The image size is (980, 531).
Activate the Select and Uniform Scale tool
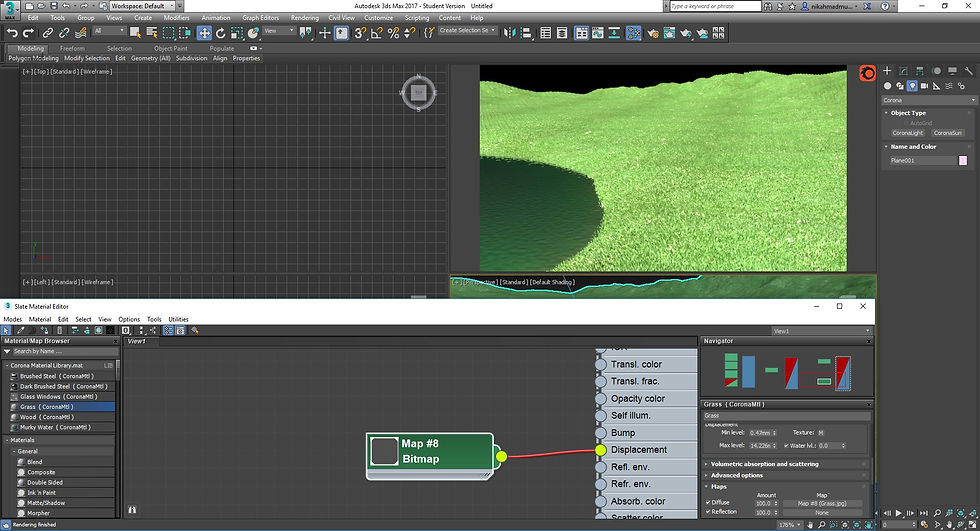click(x=237, y=33)
